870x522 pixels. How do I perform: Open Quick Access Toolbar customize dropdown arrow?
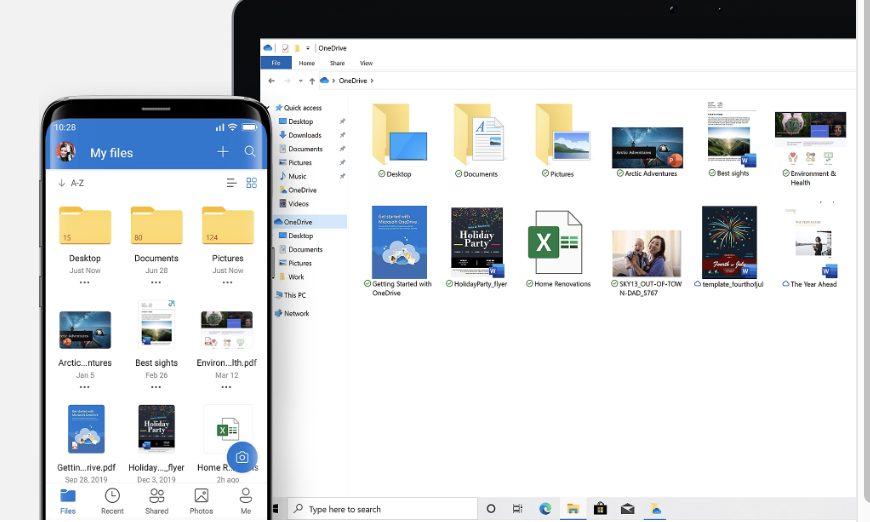click(x=308, y=48)
